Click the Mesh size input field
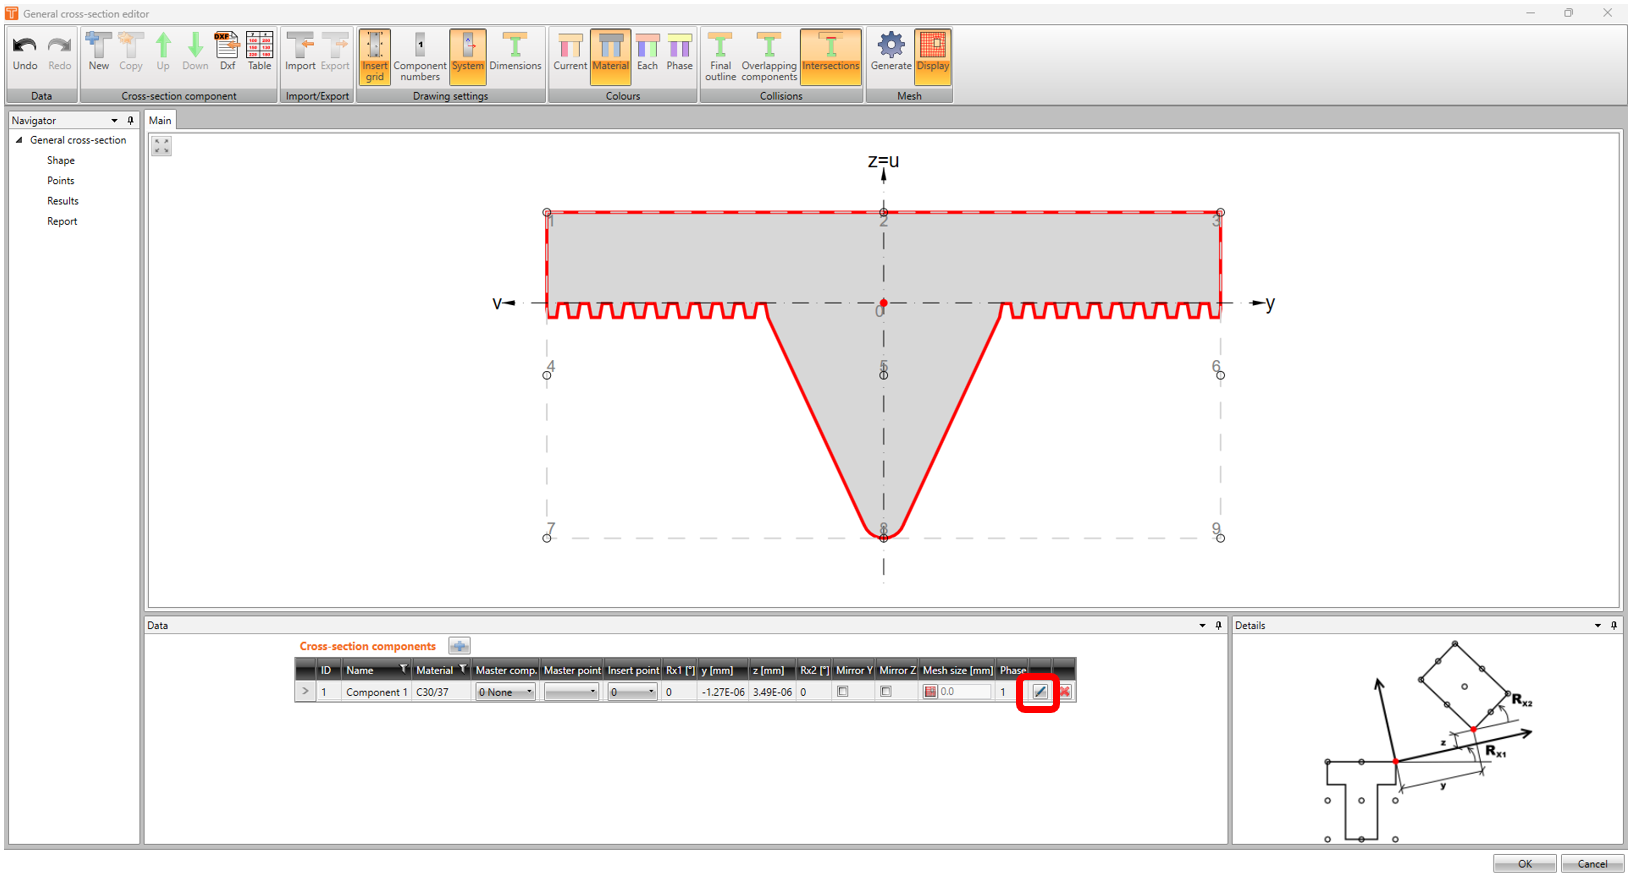 tap(964, 692)
